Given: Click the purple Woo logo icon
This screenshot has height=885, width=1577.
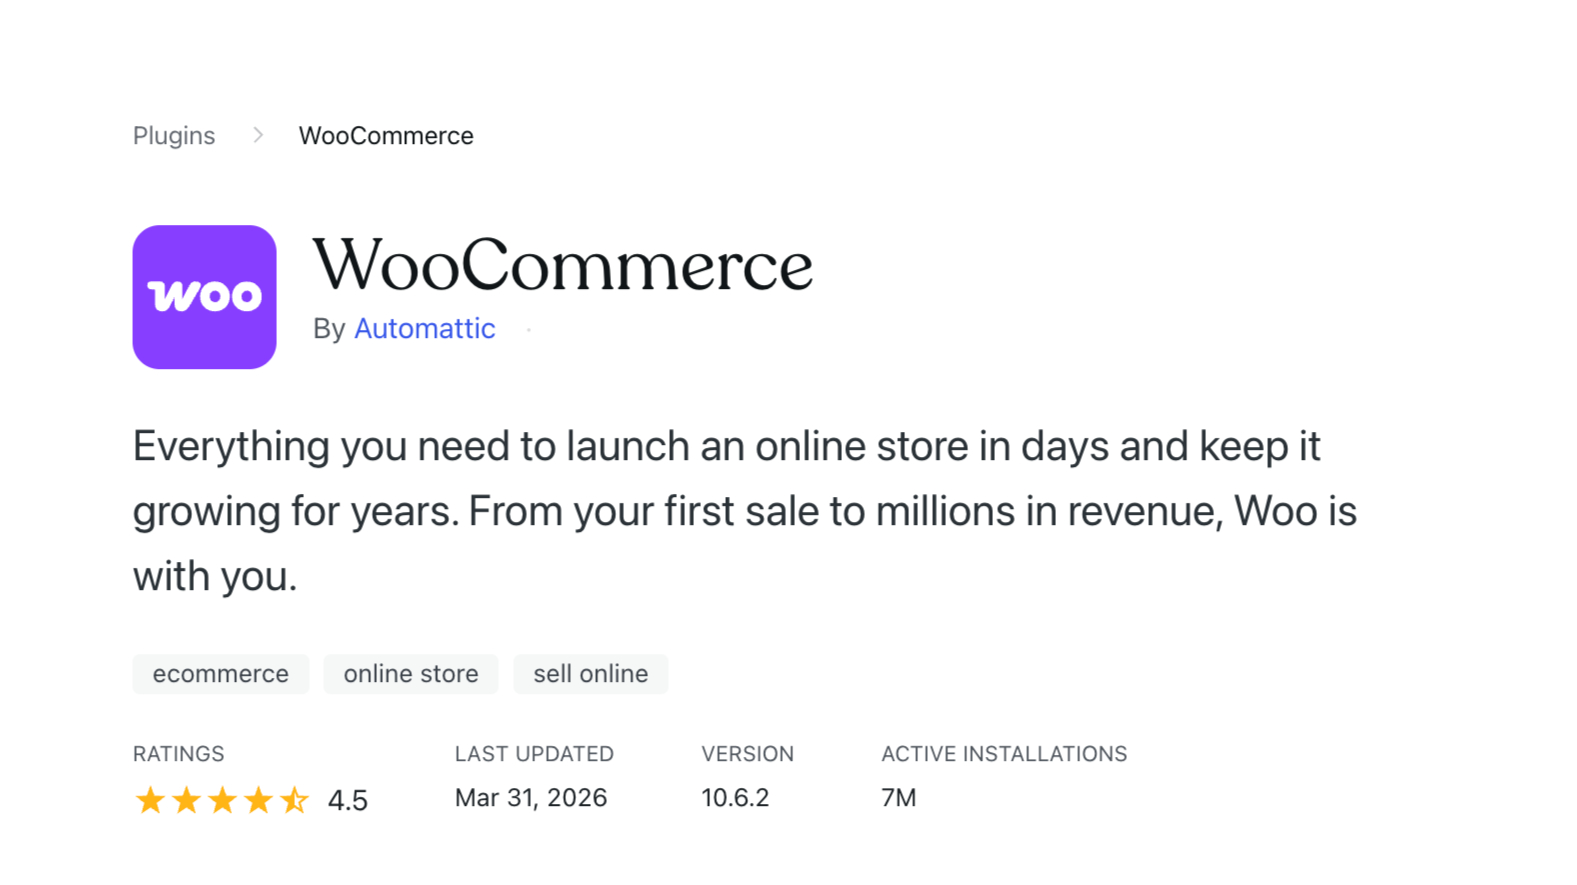Looking at the screenshot, I should [x=204, y=297].
